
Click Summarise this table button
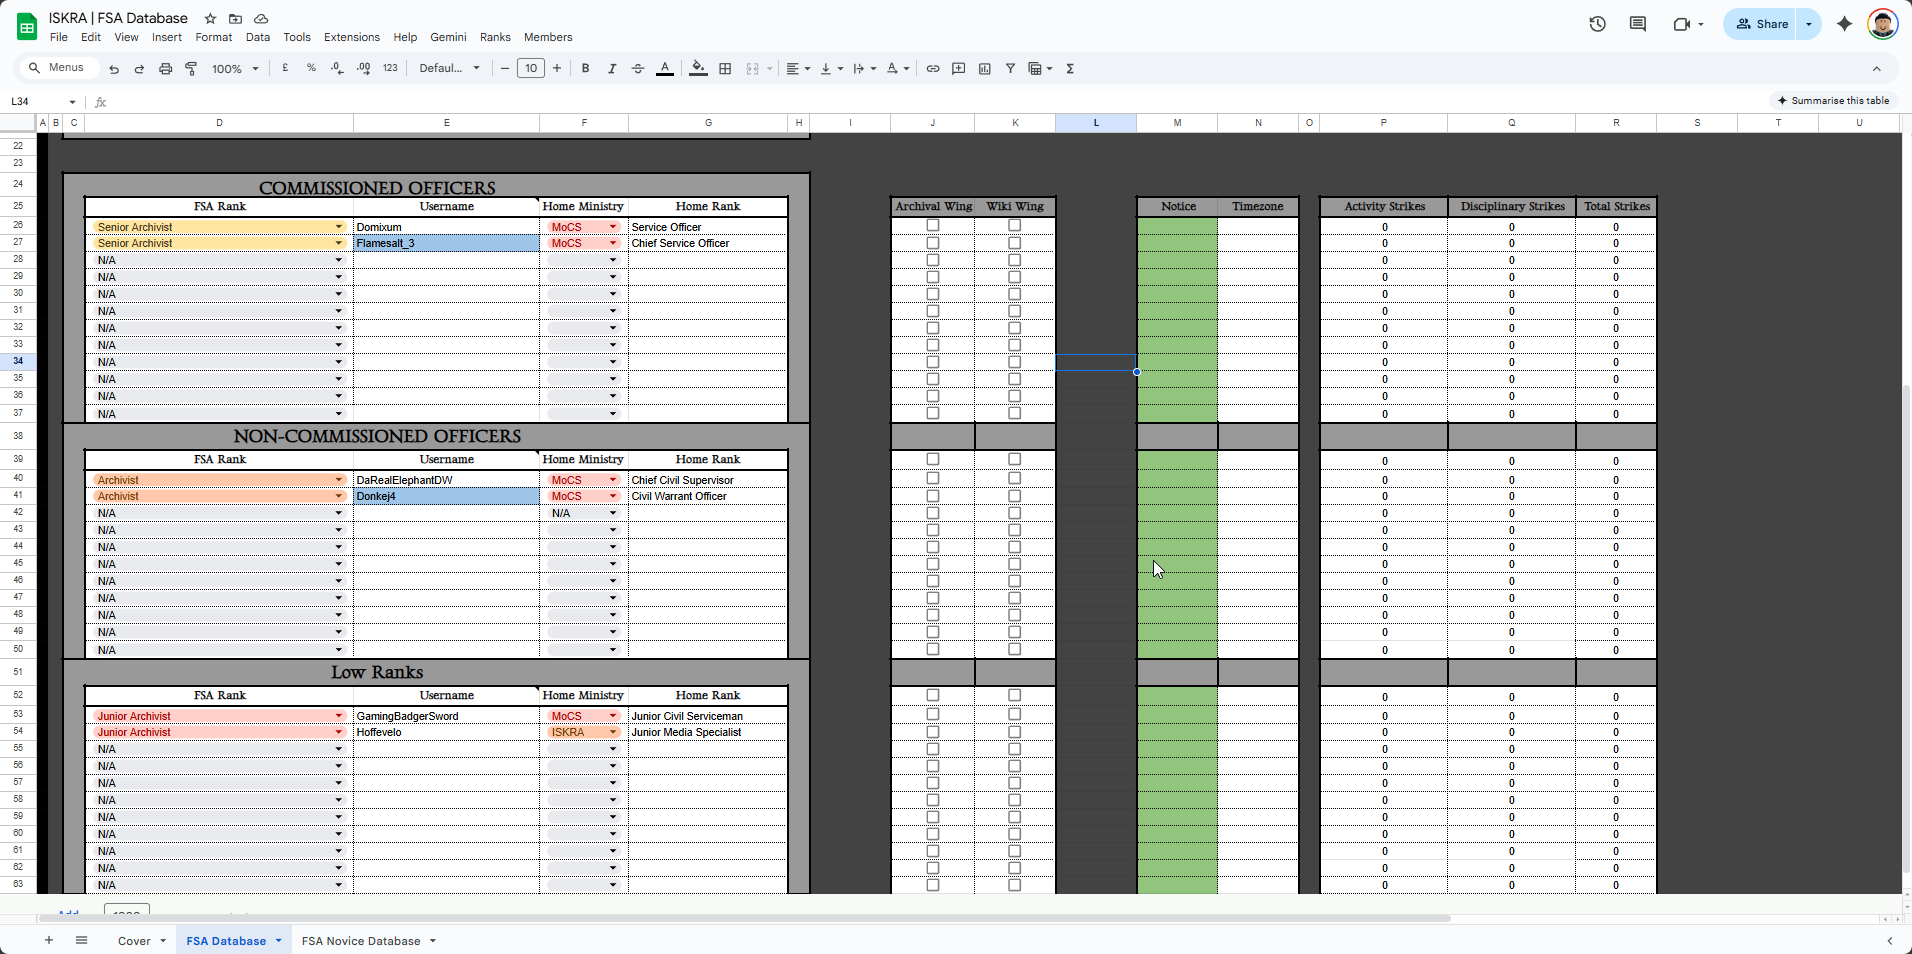[x=1833, y=101]
